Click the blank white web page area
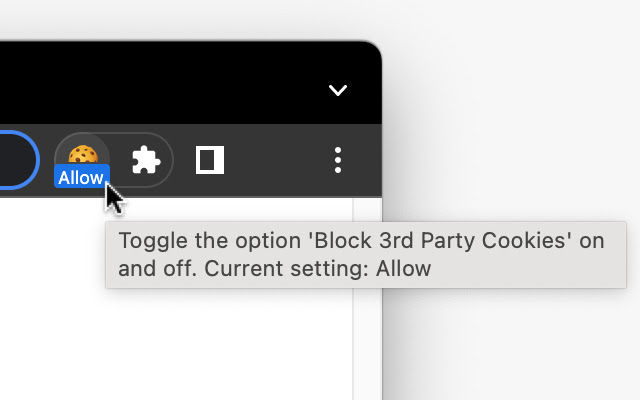The image size is (640, 400). click(50, 320)
